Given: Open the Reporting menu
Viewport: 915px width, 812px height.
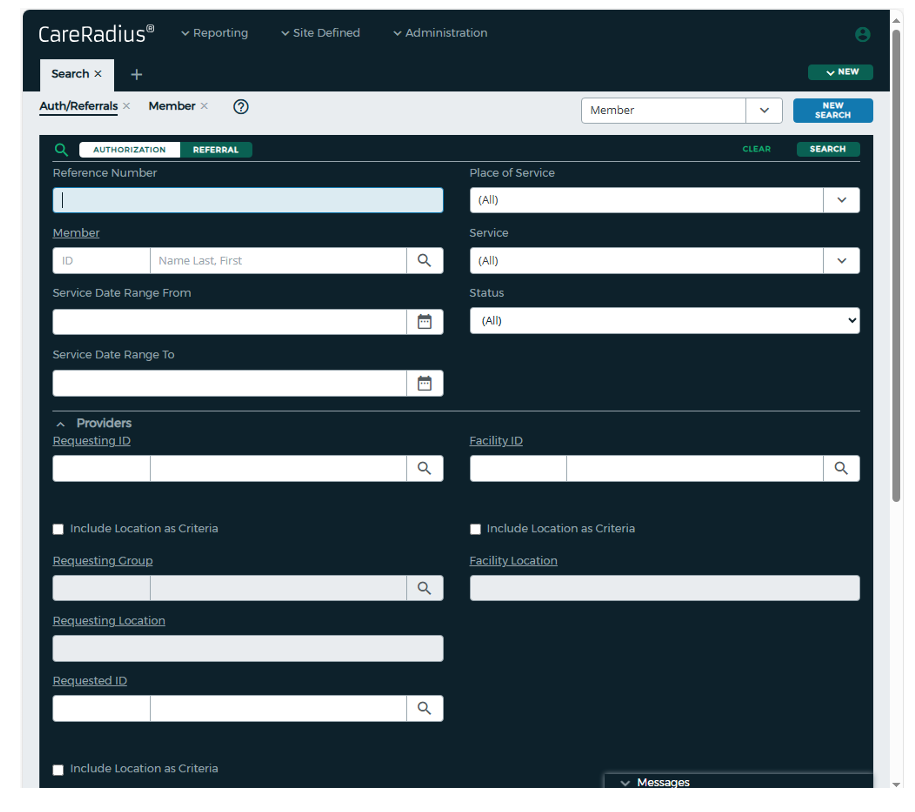Looking at the screenshot, I should pos(214,33).
